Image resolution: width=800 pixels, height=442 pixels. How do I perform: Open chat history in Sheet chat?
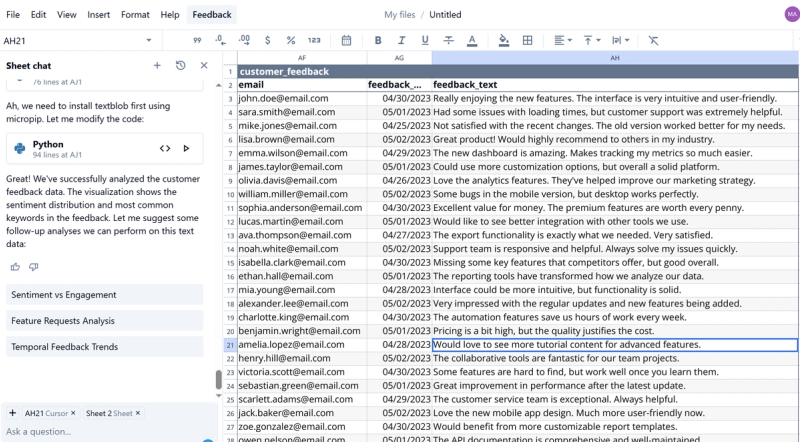[180, 65]
